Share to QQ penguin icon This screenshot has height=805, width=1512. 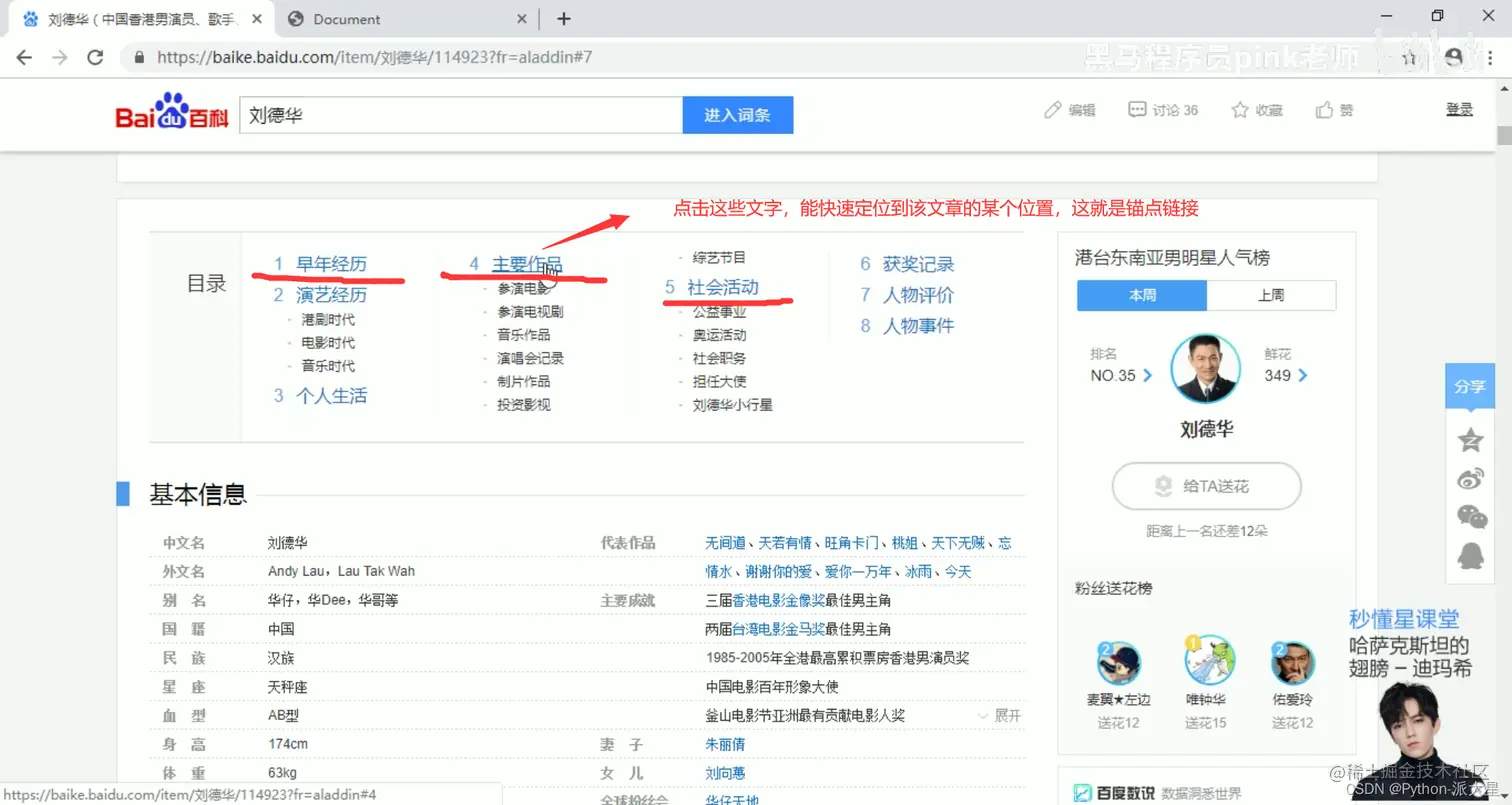click(1470, 555)
